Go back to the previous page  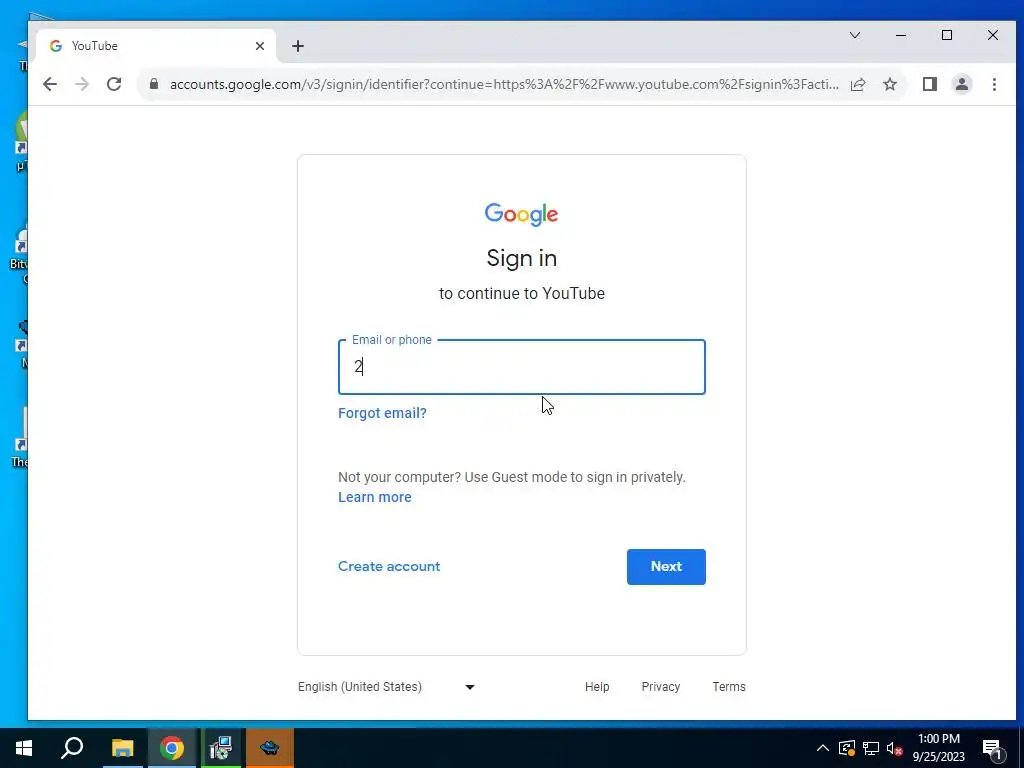coord(50,84)
